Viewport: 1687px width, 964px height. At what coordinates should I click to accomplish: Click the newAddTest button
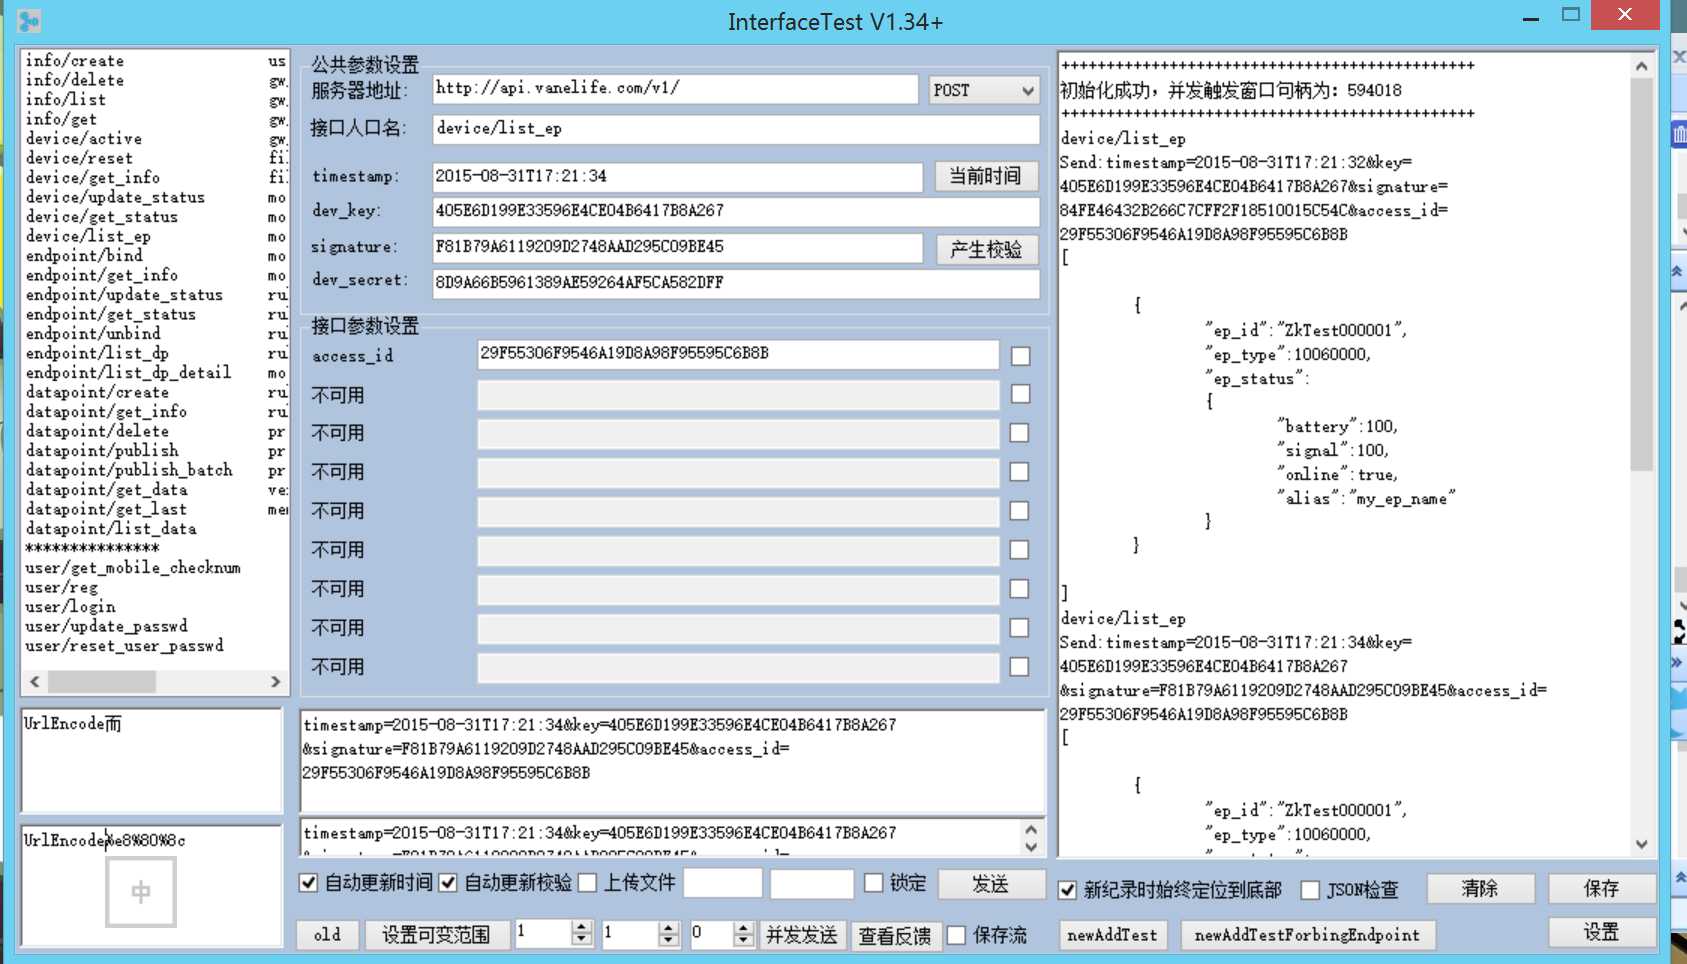point(1112,935)
